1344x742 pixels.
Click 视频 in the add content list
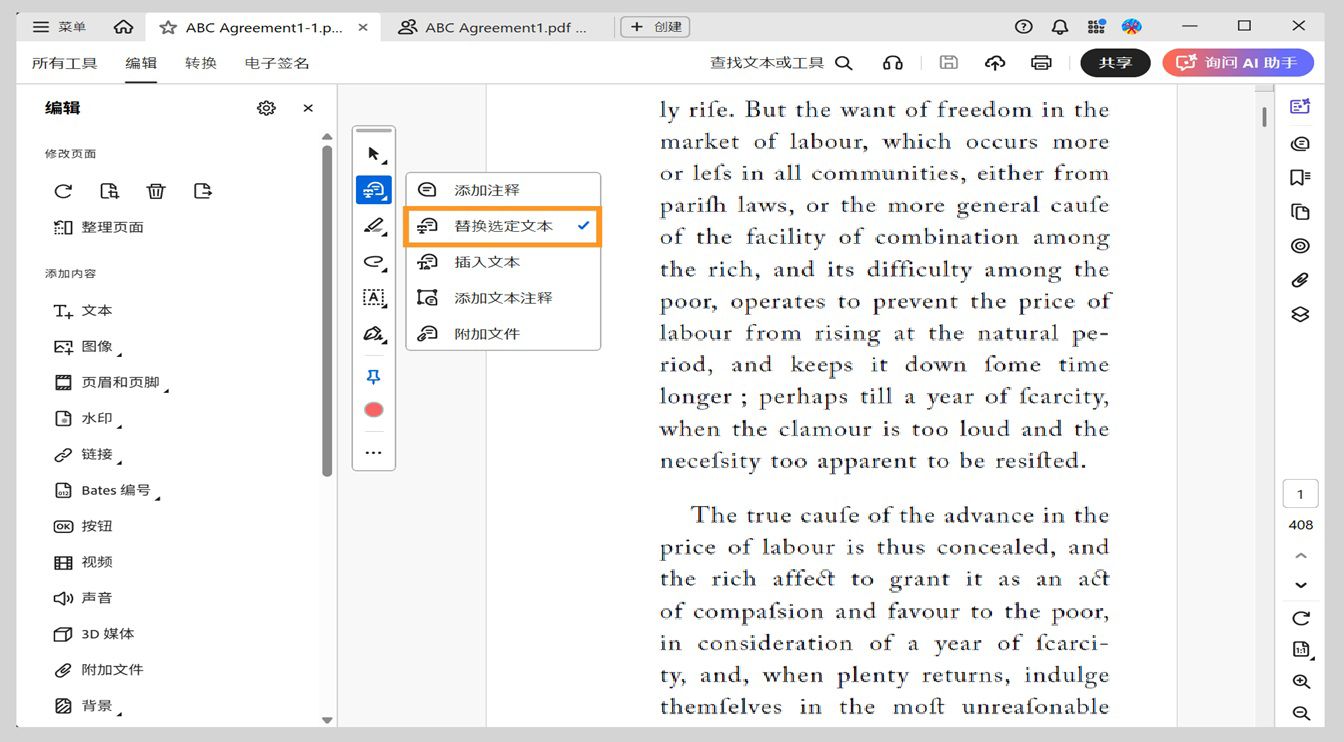click(83, 562)
